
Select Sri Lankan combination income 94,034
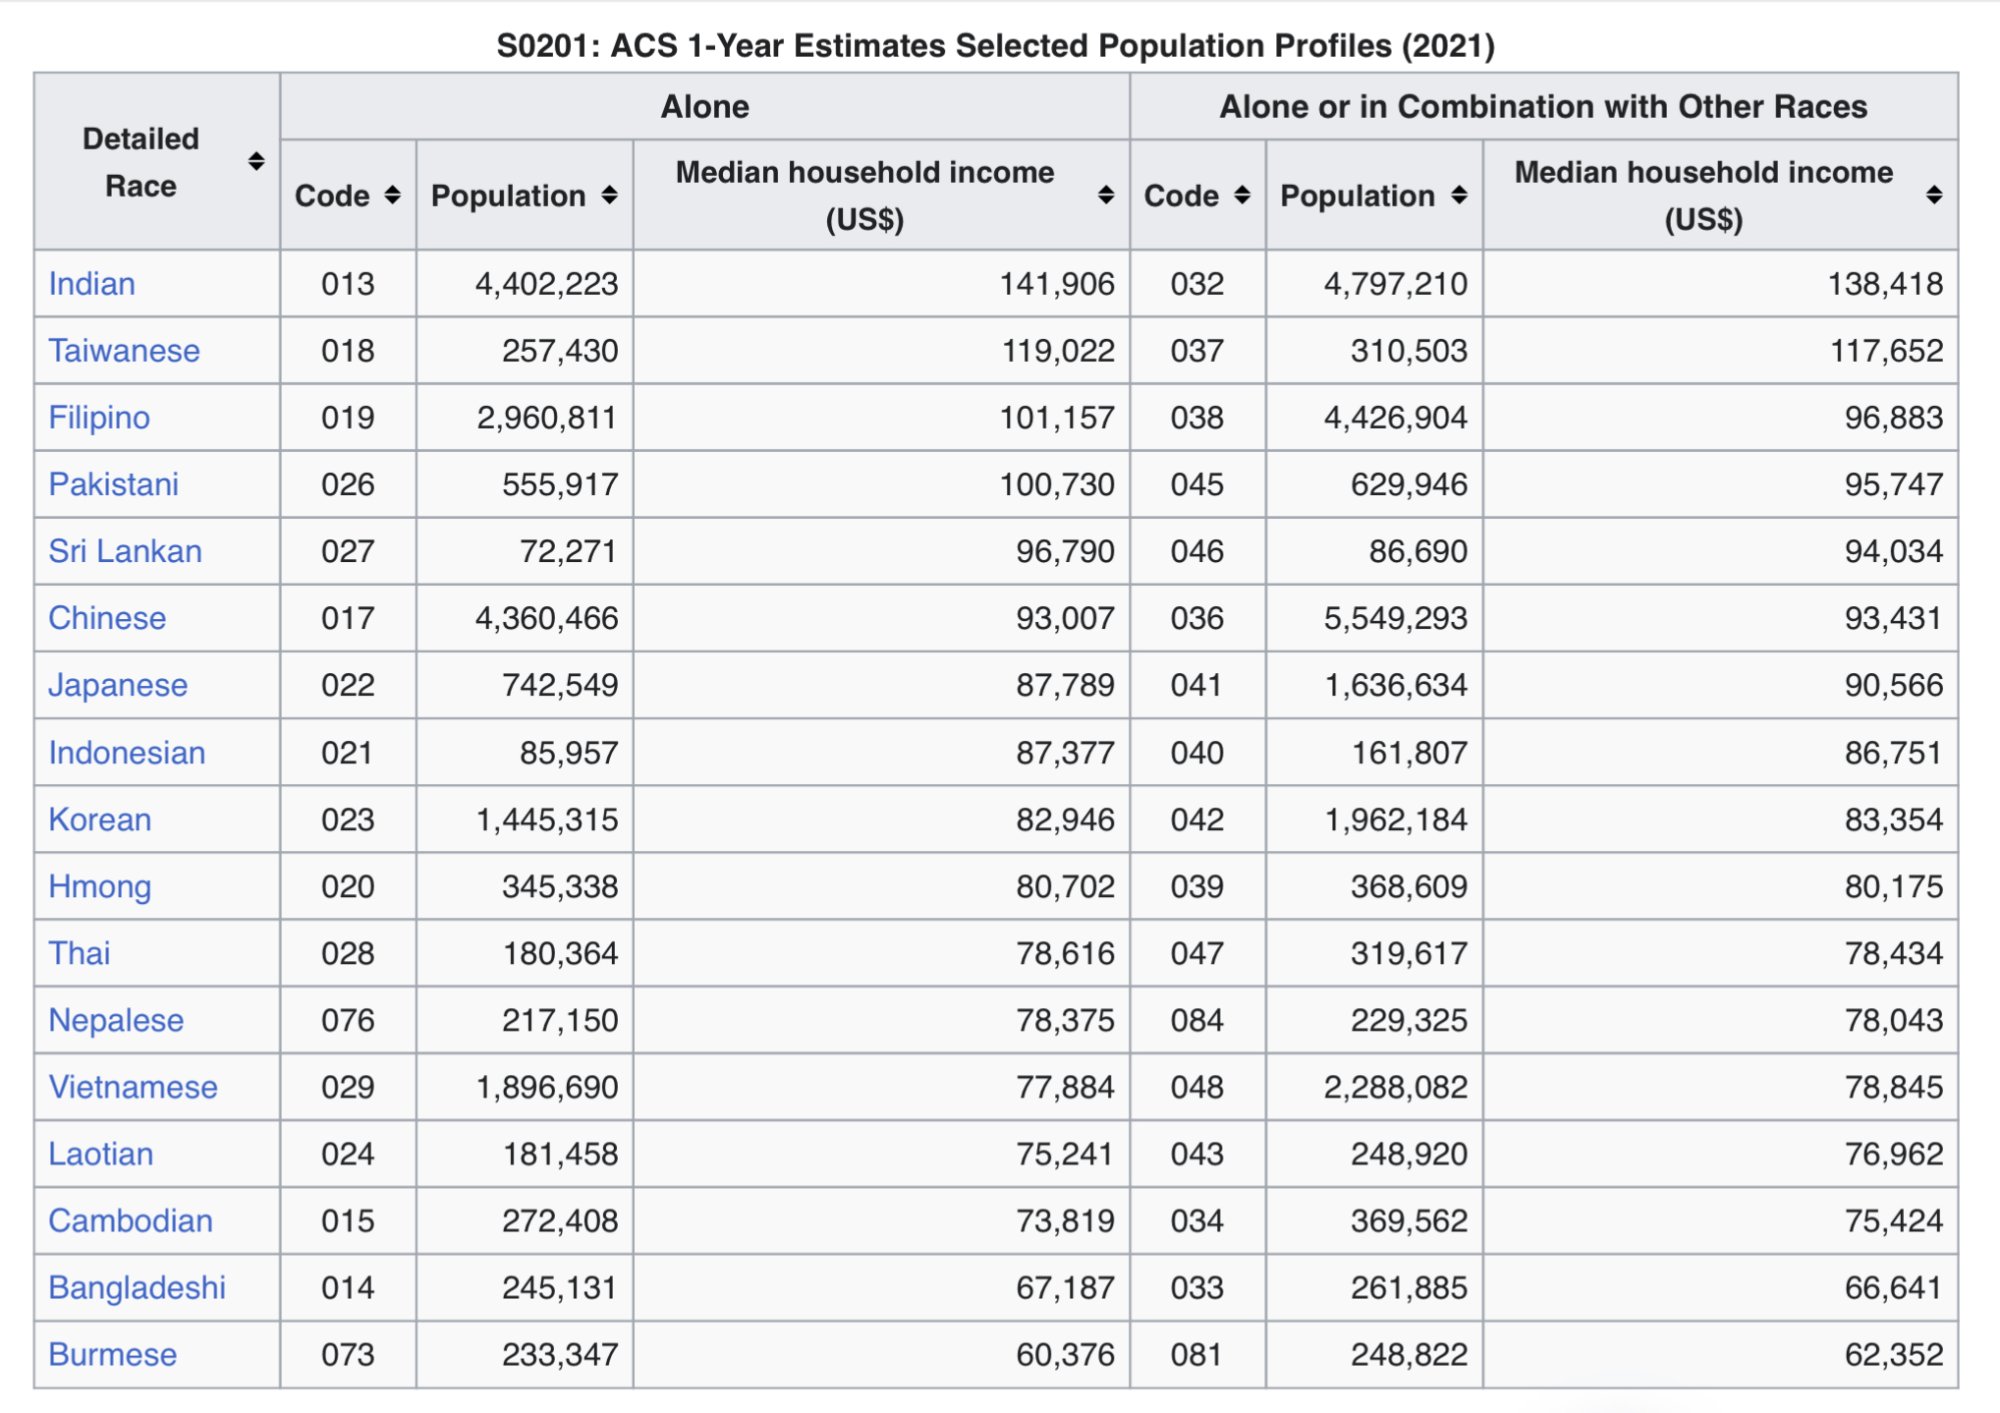pos(1894,552)
